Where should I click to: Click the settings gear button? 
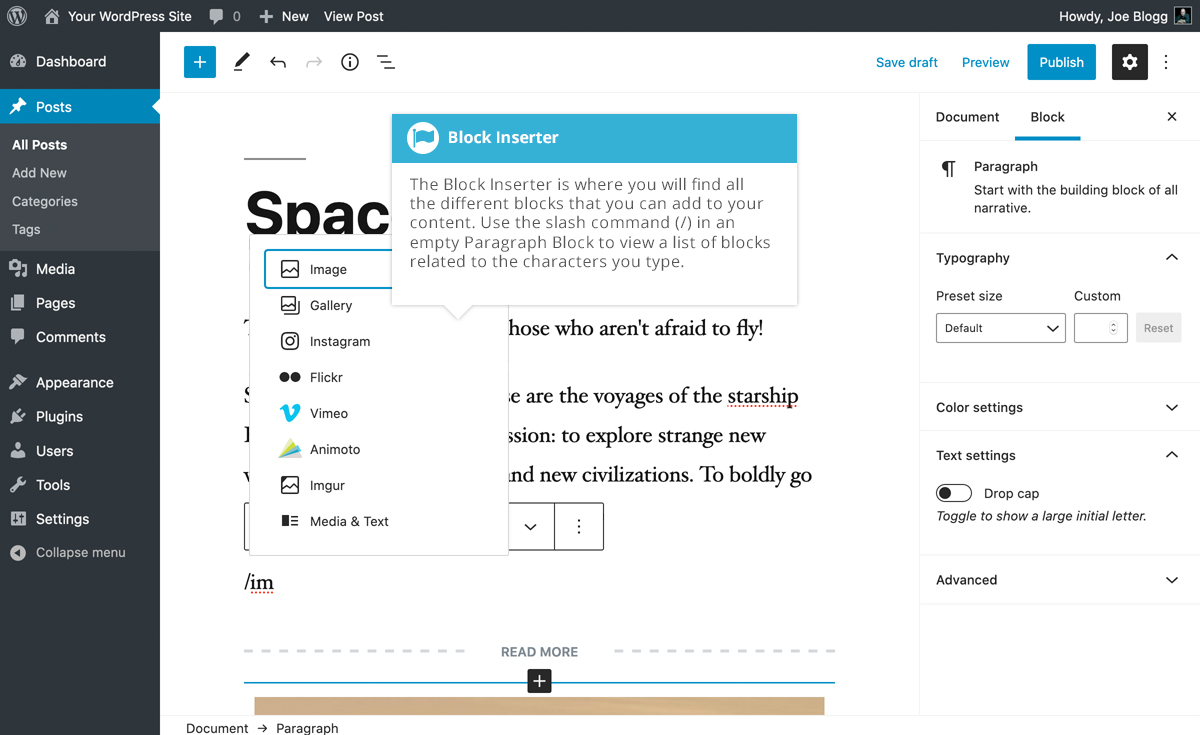click(x=1129, y=62)
